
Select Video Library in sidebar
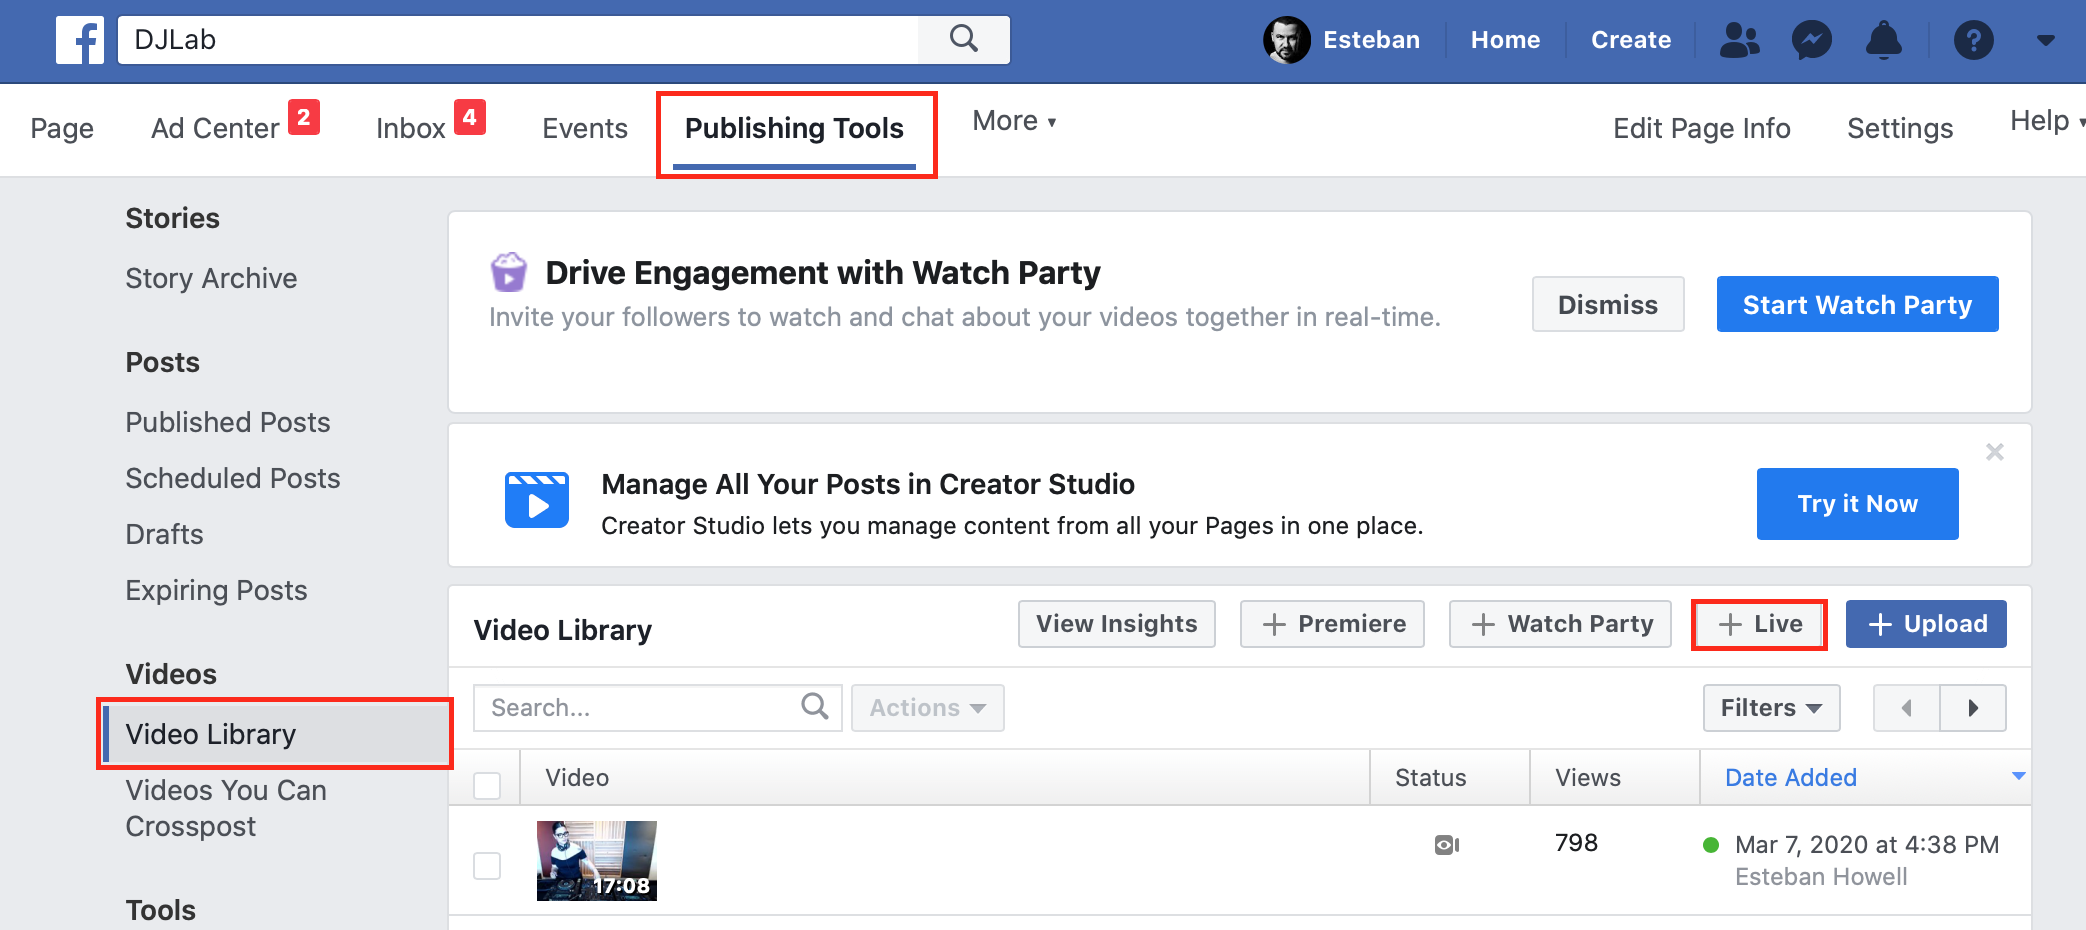click(x=276, y=734)
